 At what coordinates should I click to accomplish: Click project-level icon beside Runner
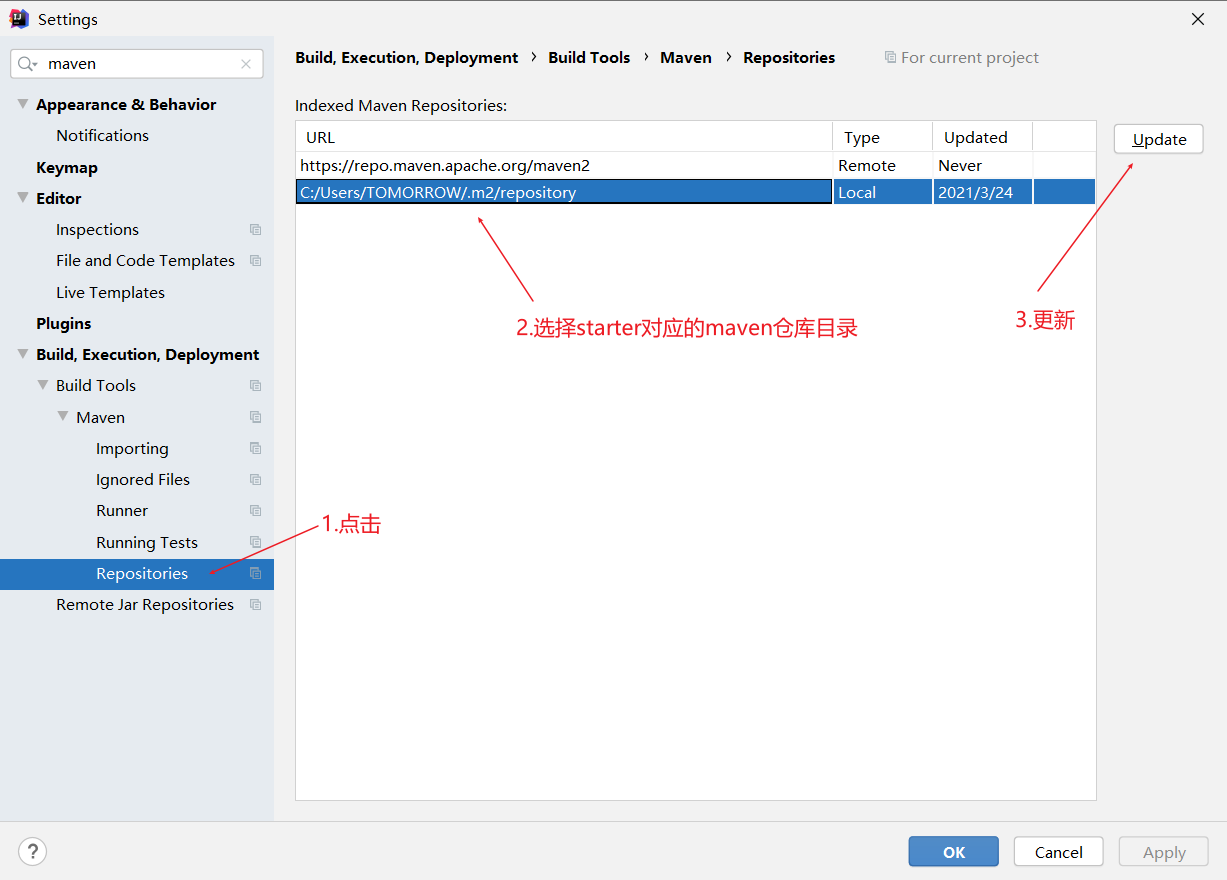[255, 511]
